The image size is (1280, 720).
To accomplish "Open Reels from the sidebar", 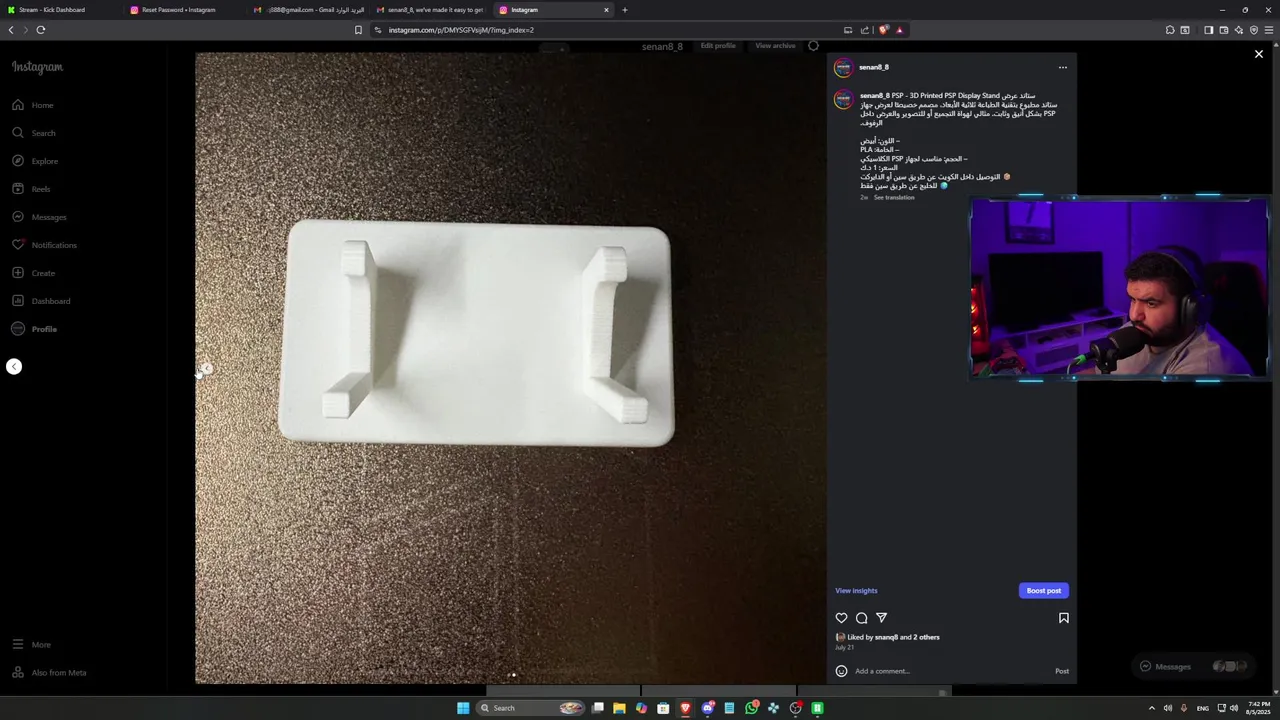I will [31, 189].
